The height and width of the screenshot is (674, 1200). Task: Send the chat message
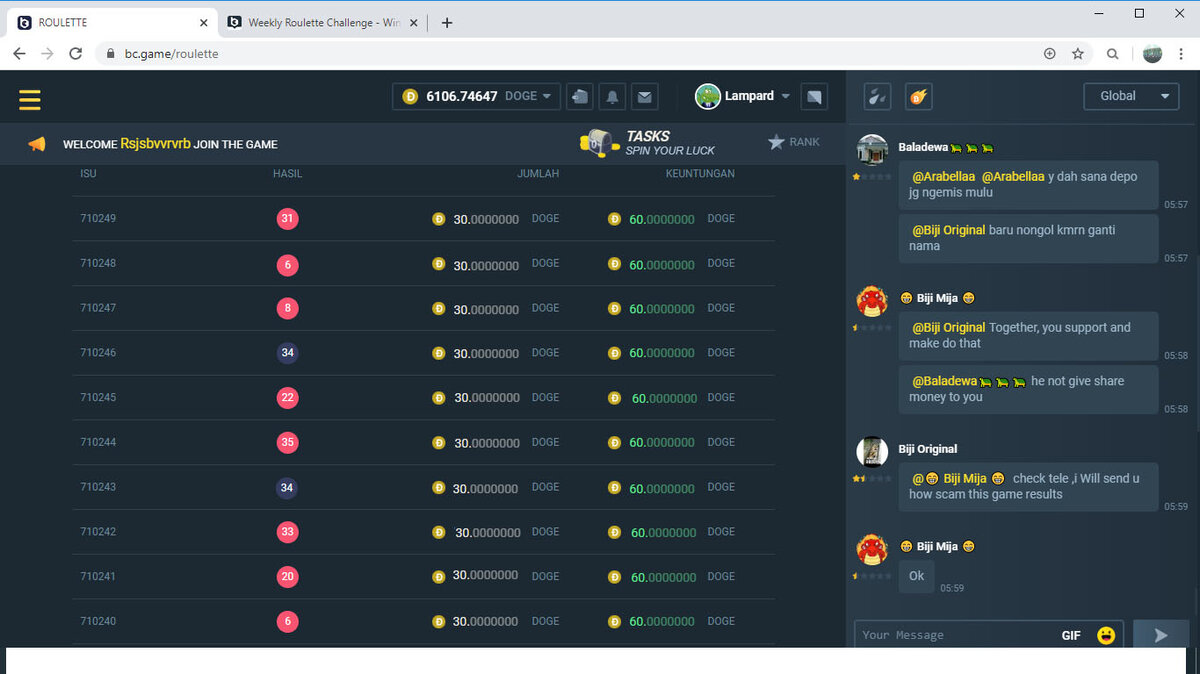(1160, 635)
